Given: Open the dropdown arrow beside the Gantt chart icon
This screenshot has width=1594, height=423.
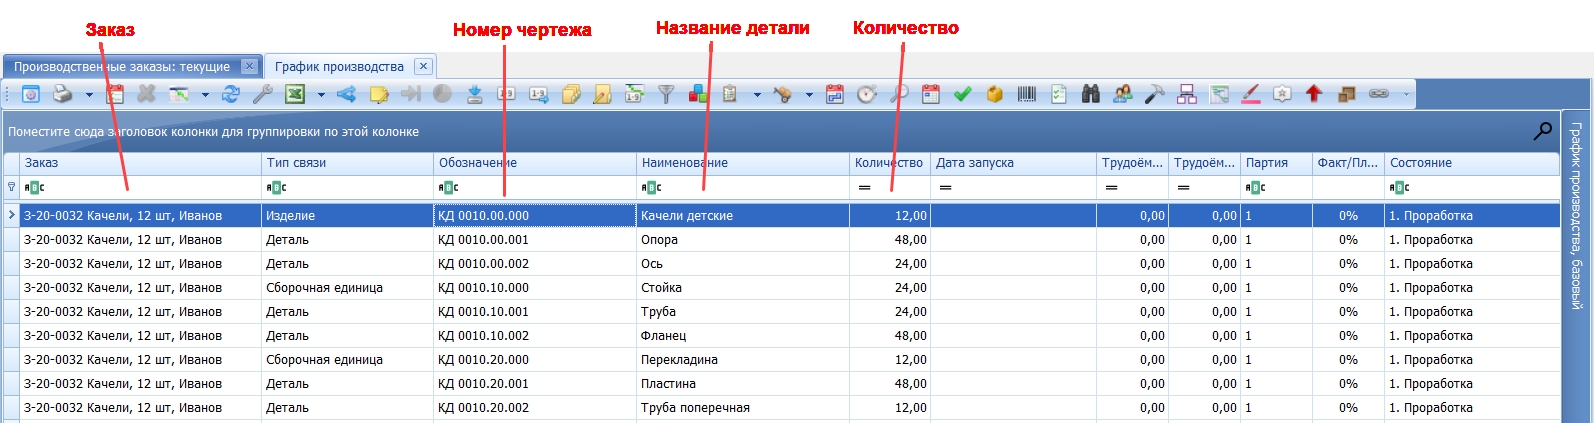Looking at the screenshot, I should 205,95.
